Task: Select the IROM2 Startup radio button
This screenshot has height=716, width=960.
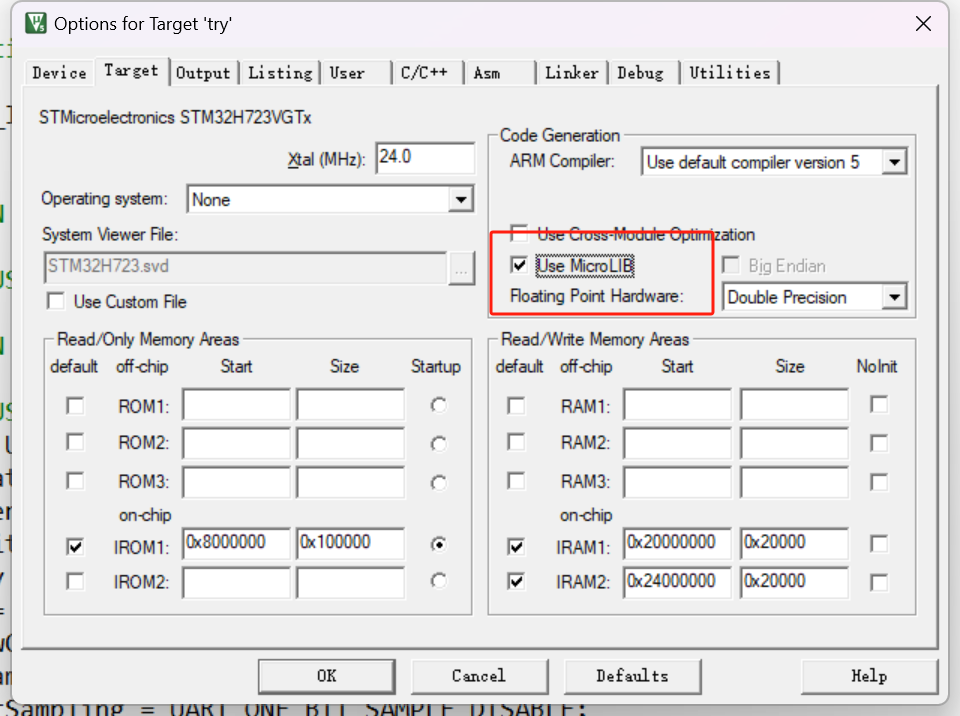Action: 438,581
